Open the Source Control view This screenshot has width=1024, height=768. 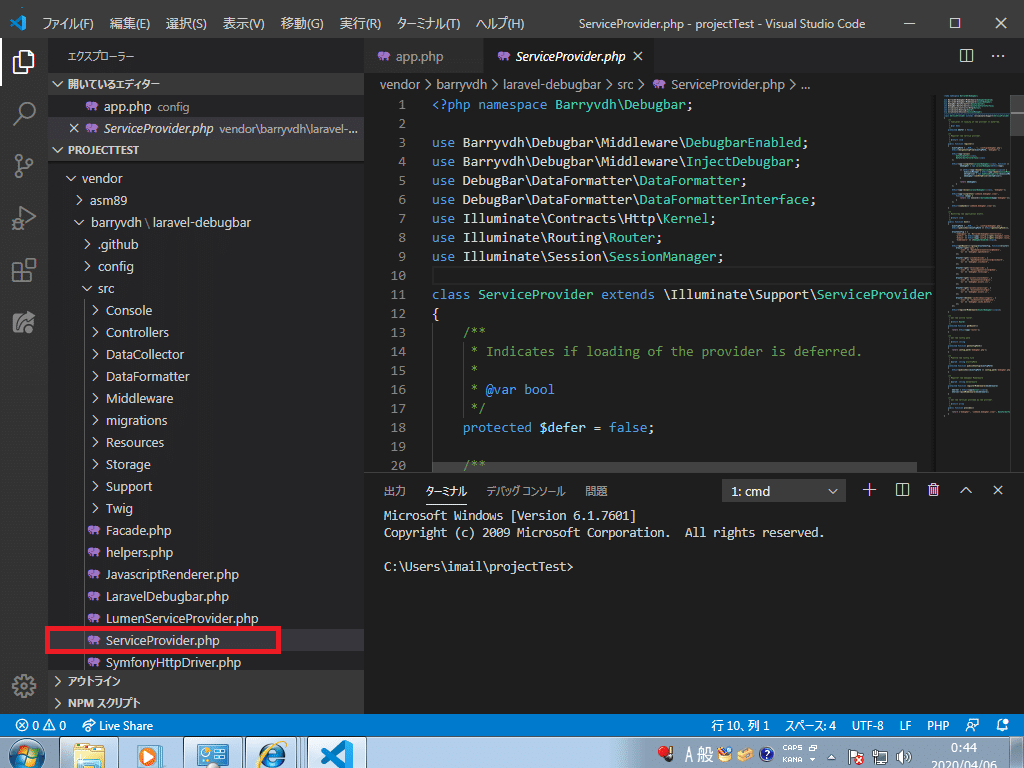point(24,166)
